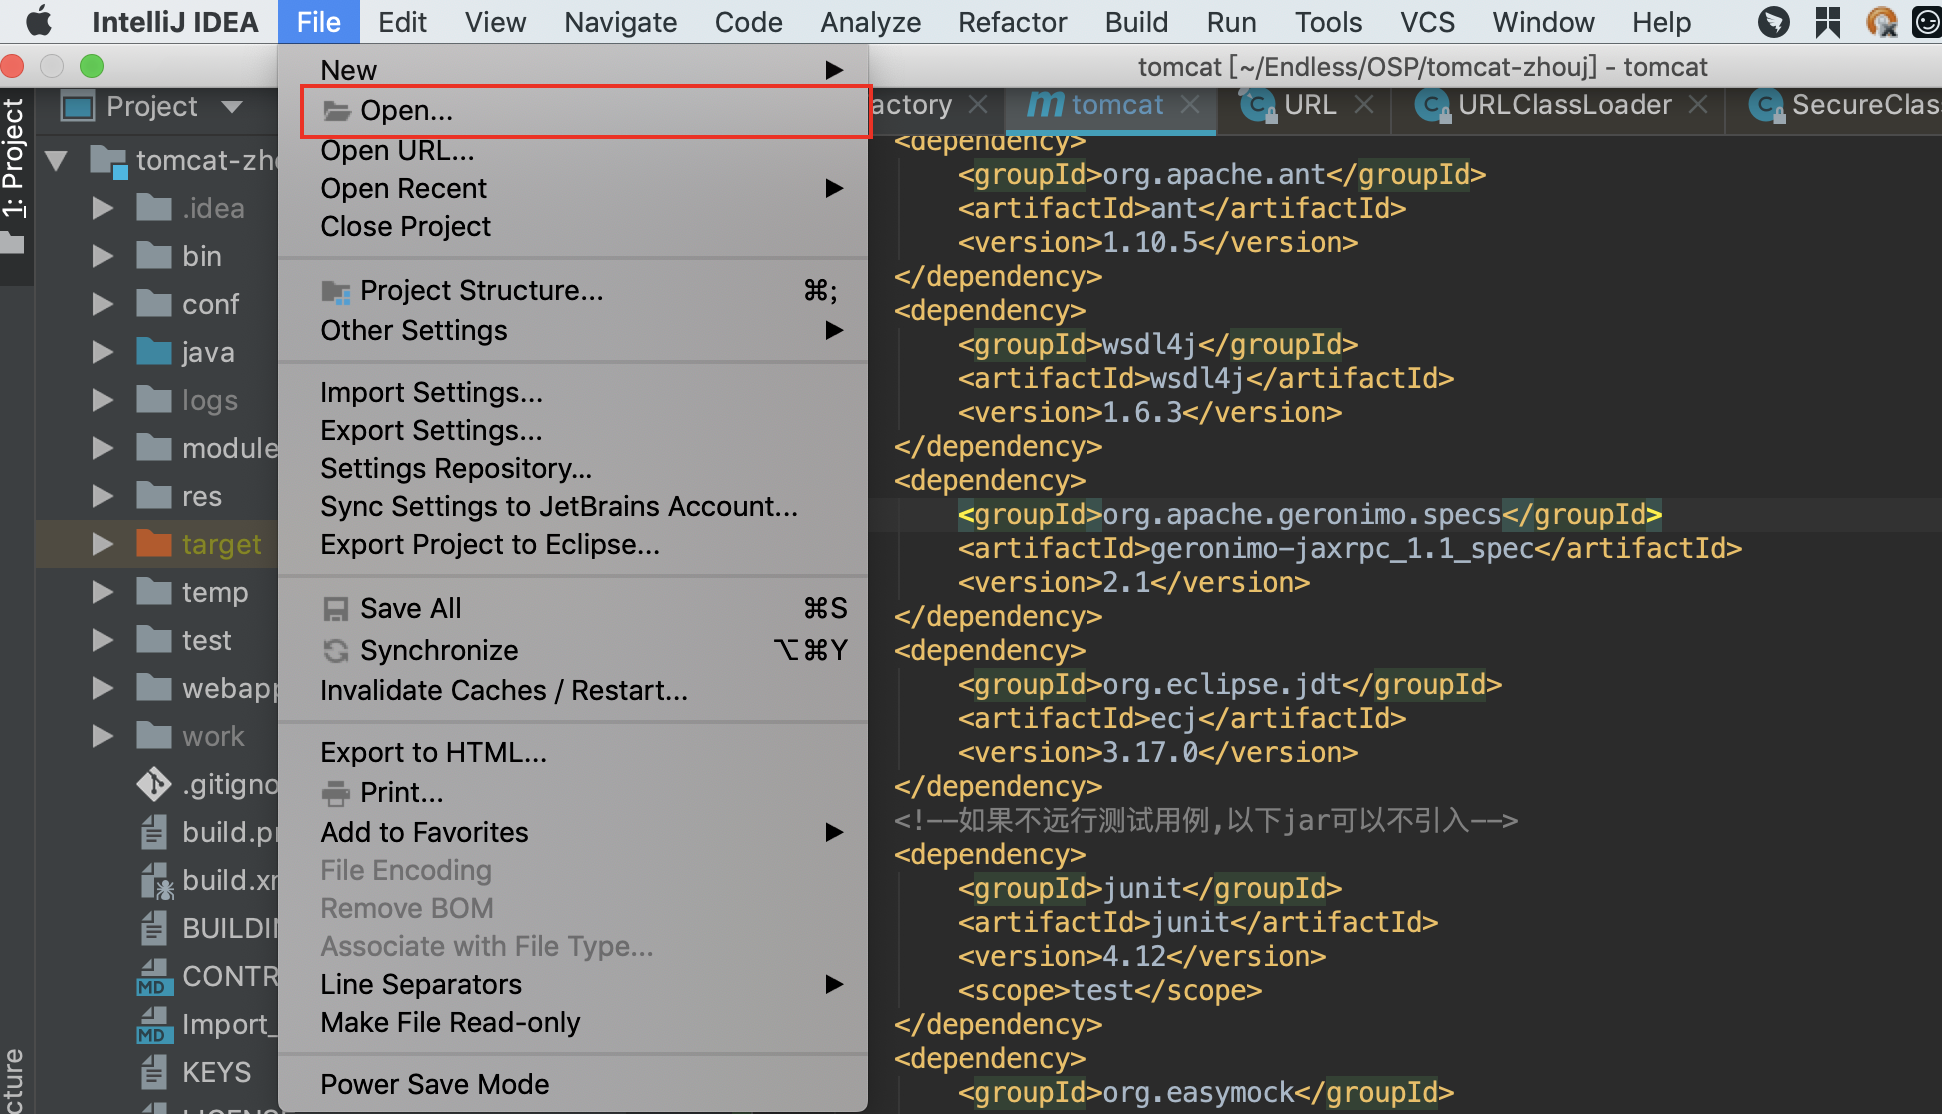
Task: Choose Export to HTML...
Action: (x=574, y=753)
